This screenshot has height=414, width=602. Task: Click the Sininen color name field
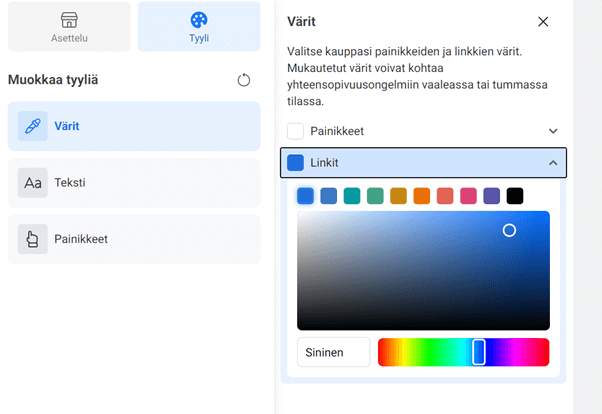(334, 352)
